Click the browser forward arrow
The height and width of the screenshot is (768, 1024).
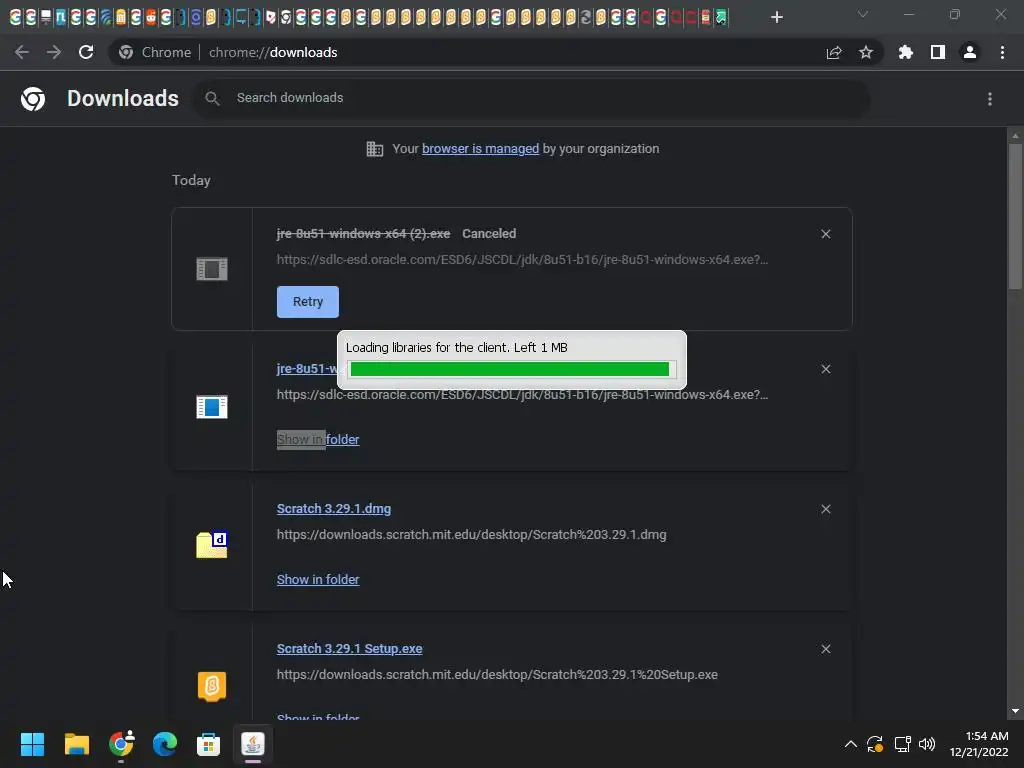pos(54,52)
